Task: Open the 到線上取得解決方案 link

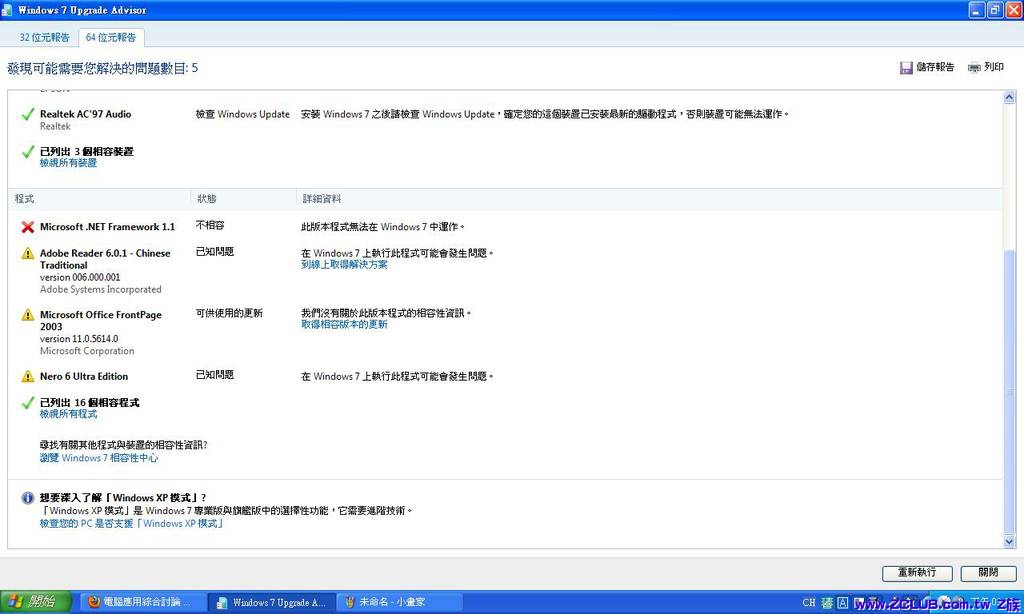Action: pos(344,265)
